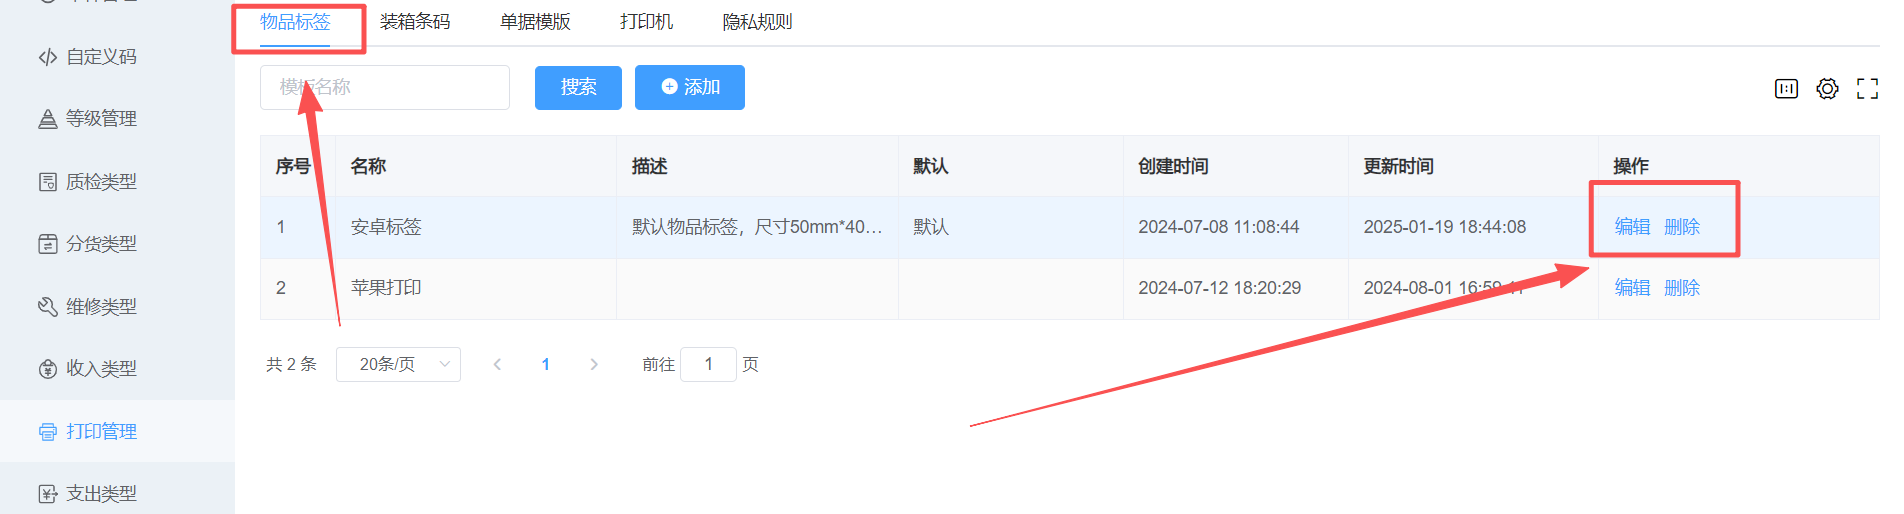
Task: Click the density toggle icon in table toolbar
Action: (1786, 89)
